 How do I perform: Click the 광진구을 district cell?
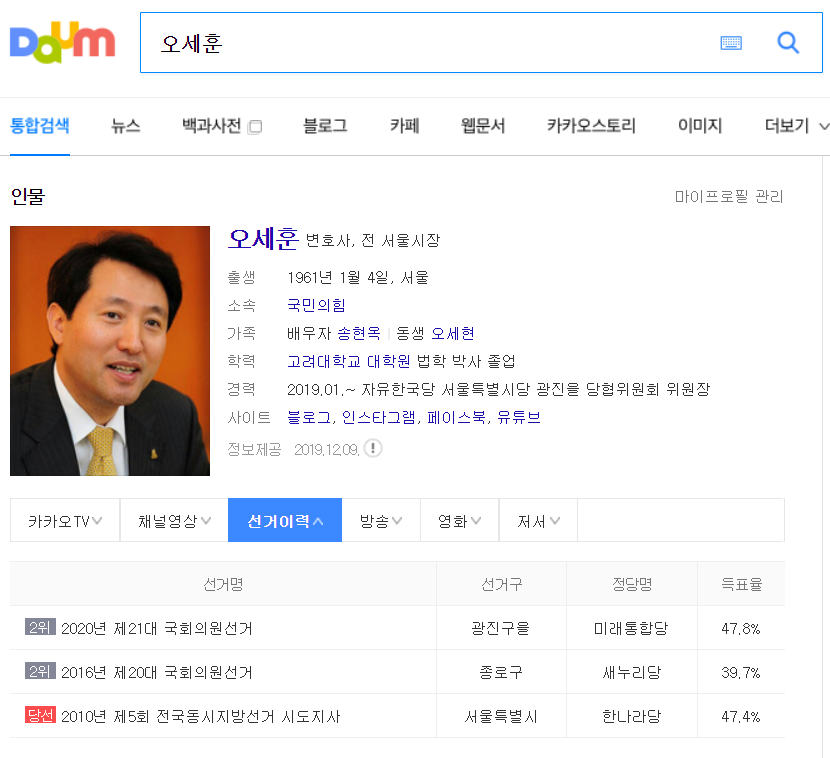(501, 628)
